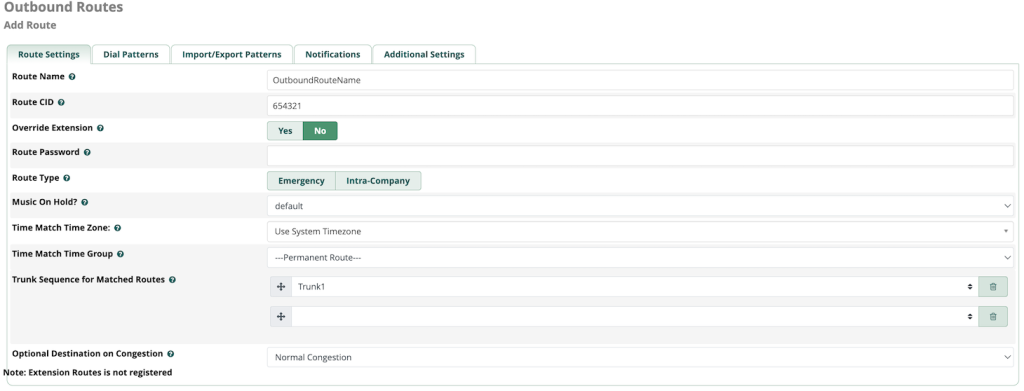Open the Route CID help icon
1024x391 pixels.
61,102
